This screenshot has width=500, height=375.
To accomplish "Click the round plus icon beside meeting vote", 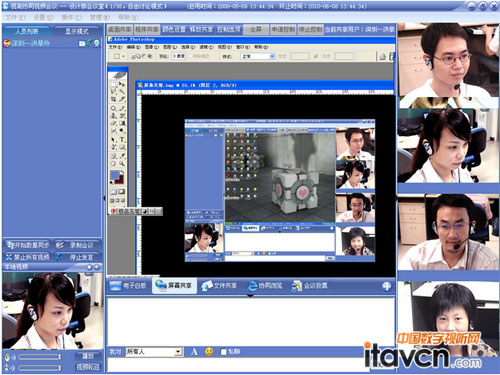I will [x=387, y=286].
